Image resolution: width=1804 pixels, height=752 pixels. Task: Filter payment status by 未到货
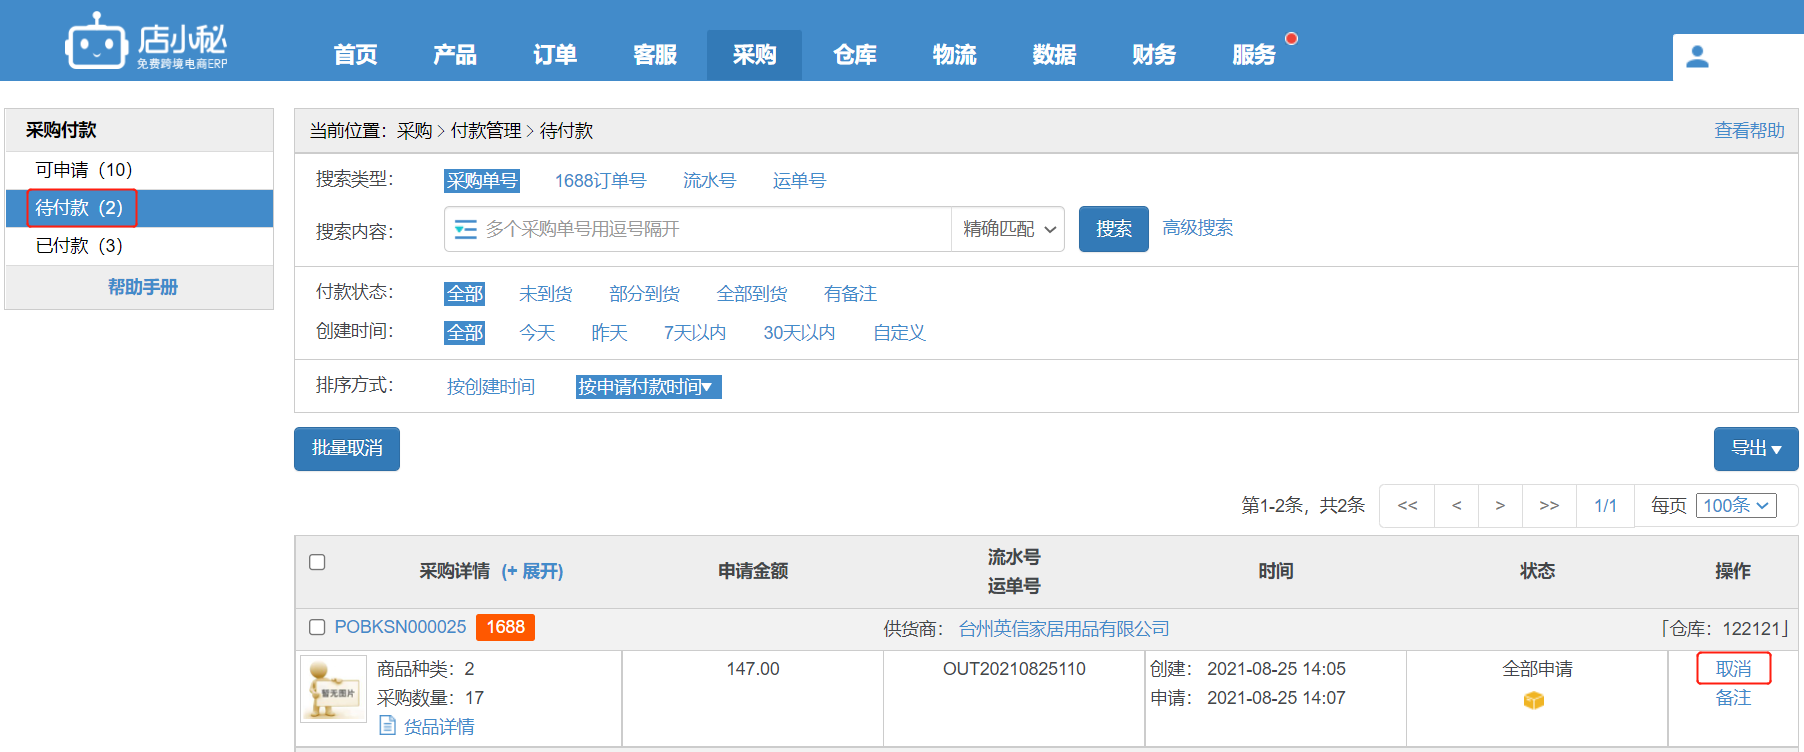(x=545, y=294)
